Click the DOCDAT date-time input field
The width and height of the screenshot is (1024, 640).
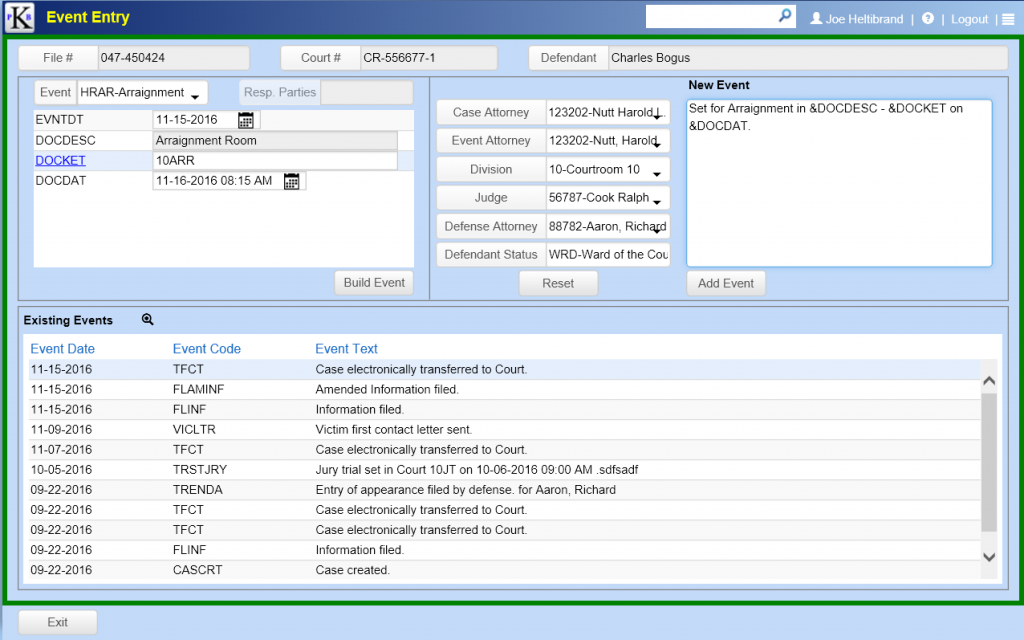point(217,181)
